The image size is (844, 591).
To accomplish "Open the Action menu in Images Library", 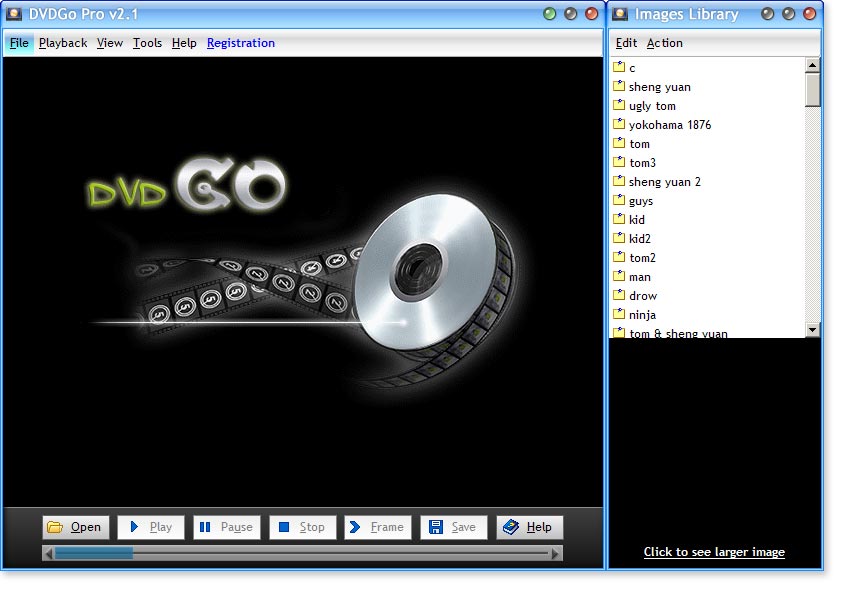I will coord(664,43).
